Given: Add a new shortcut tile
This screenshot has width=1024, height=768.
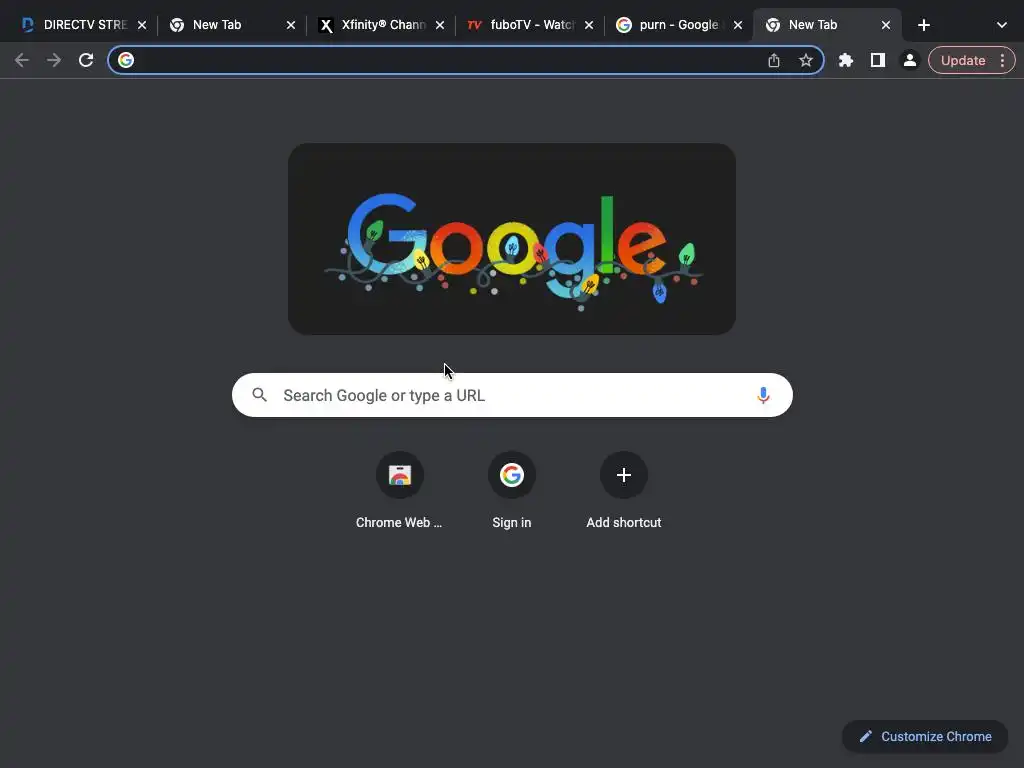Looking at the screenshot, I should [624, 491].
